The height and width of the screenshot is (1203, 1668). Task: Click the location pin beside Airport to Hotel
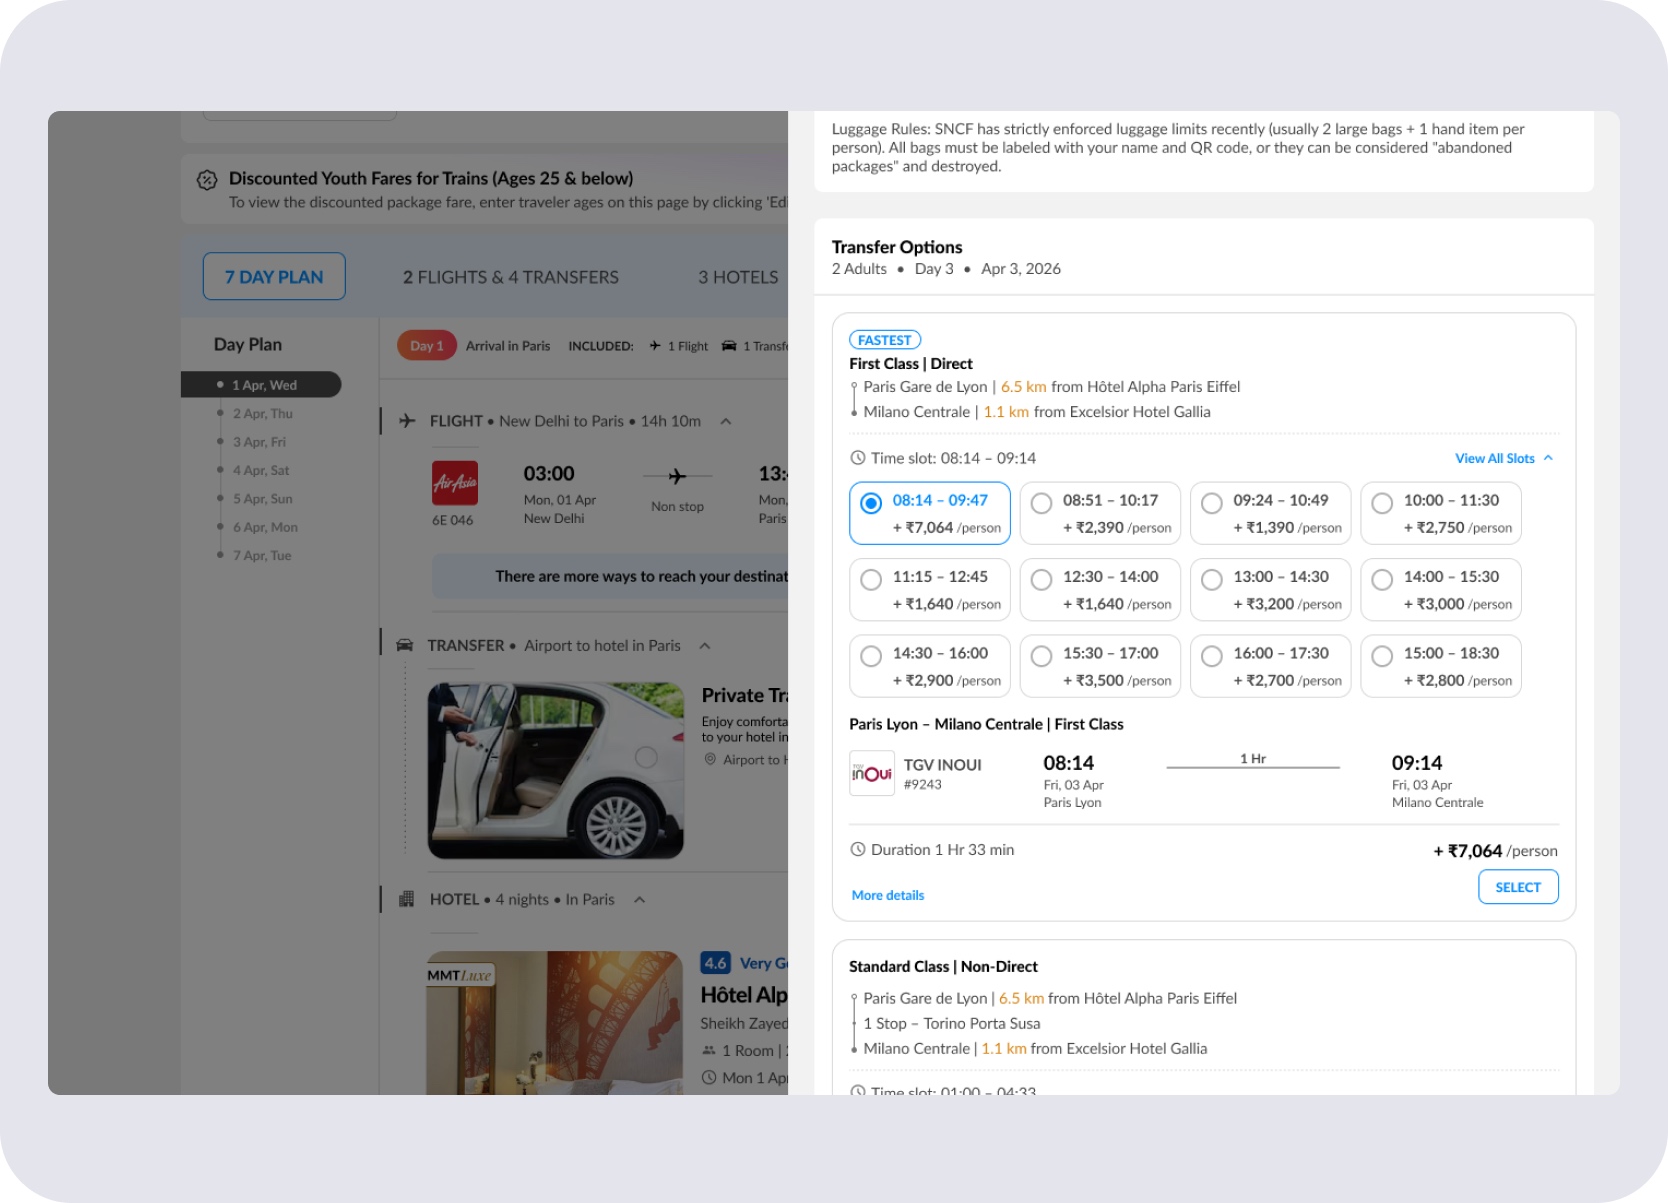[710, 760]
